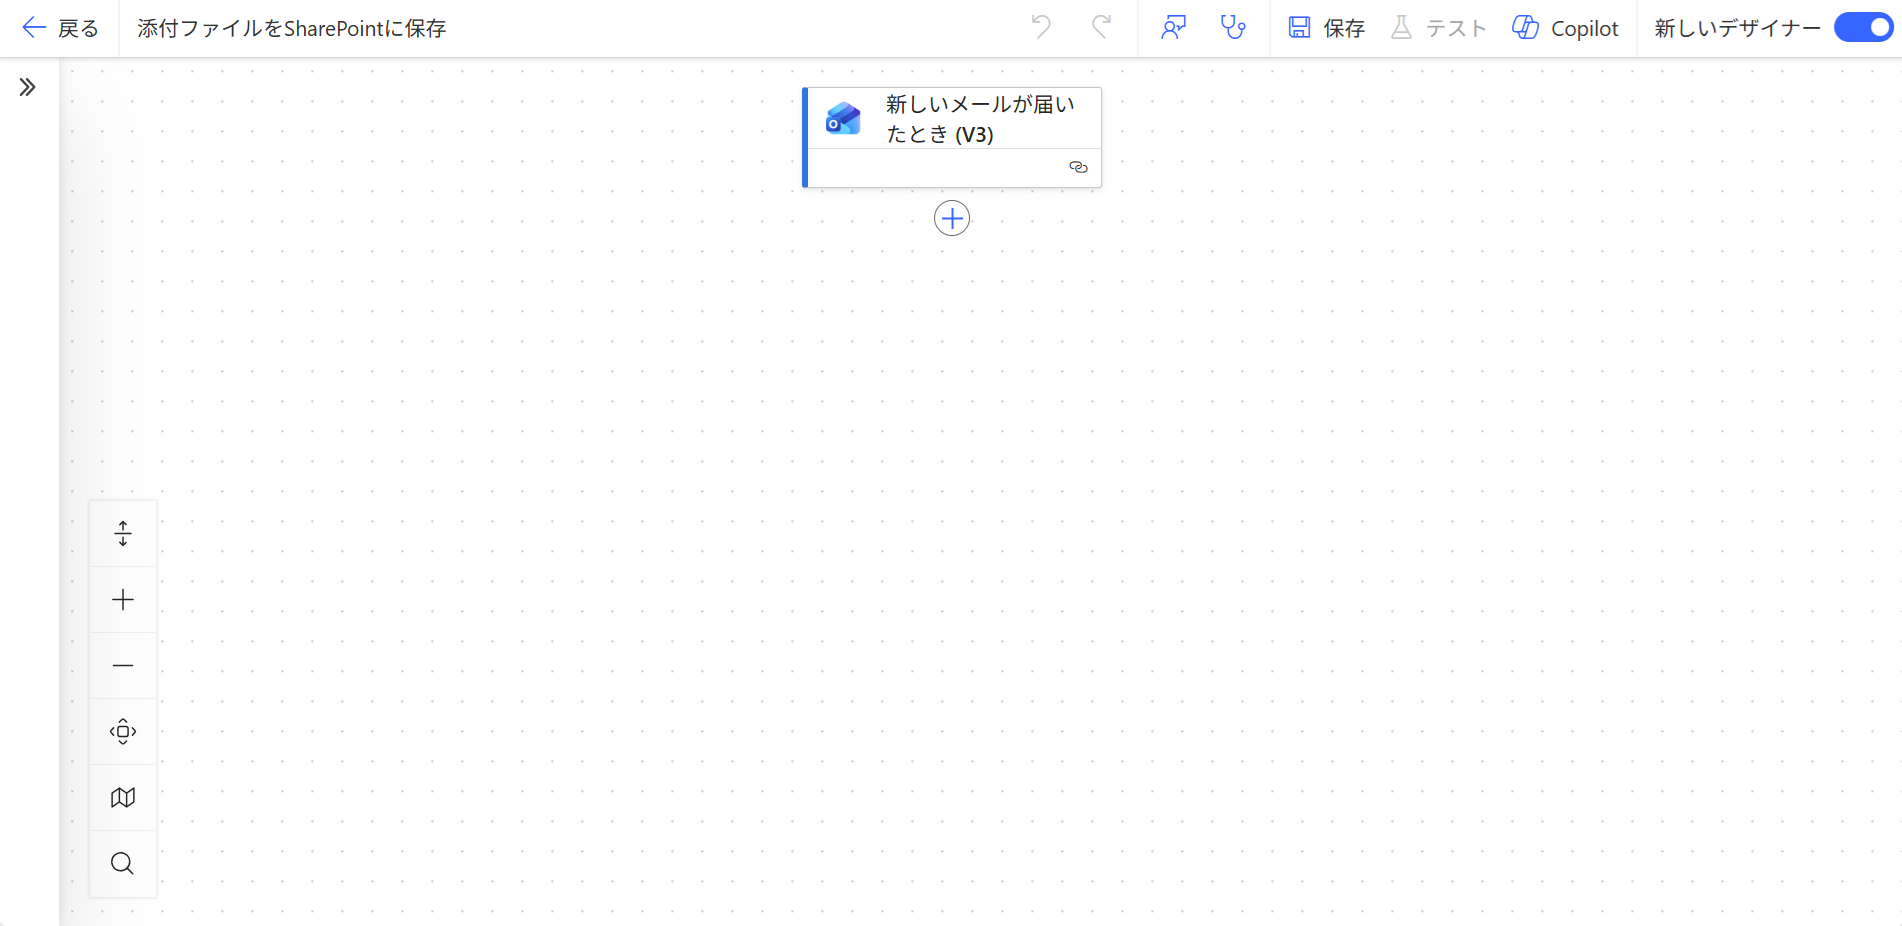Click the flow name 添付ファイルをSharePointに保存

[x=292, y=28]
